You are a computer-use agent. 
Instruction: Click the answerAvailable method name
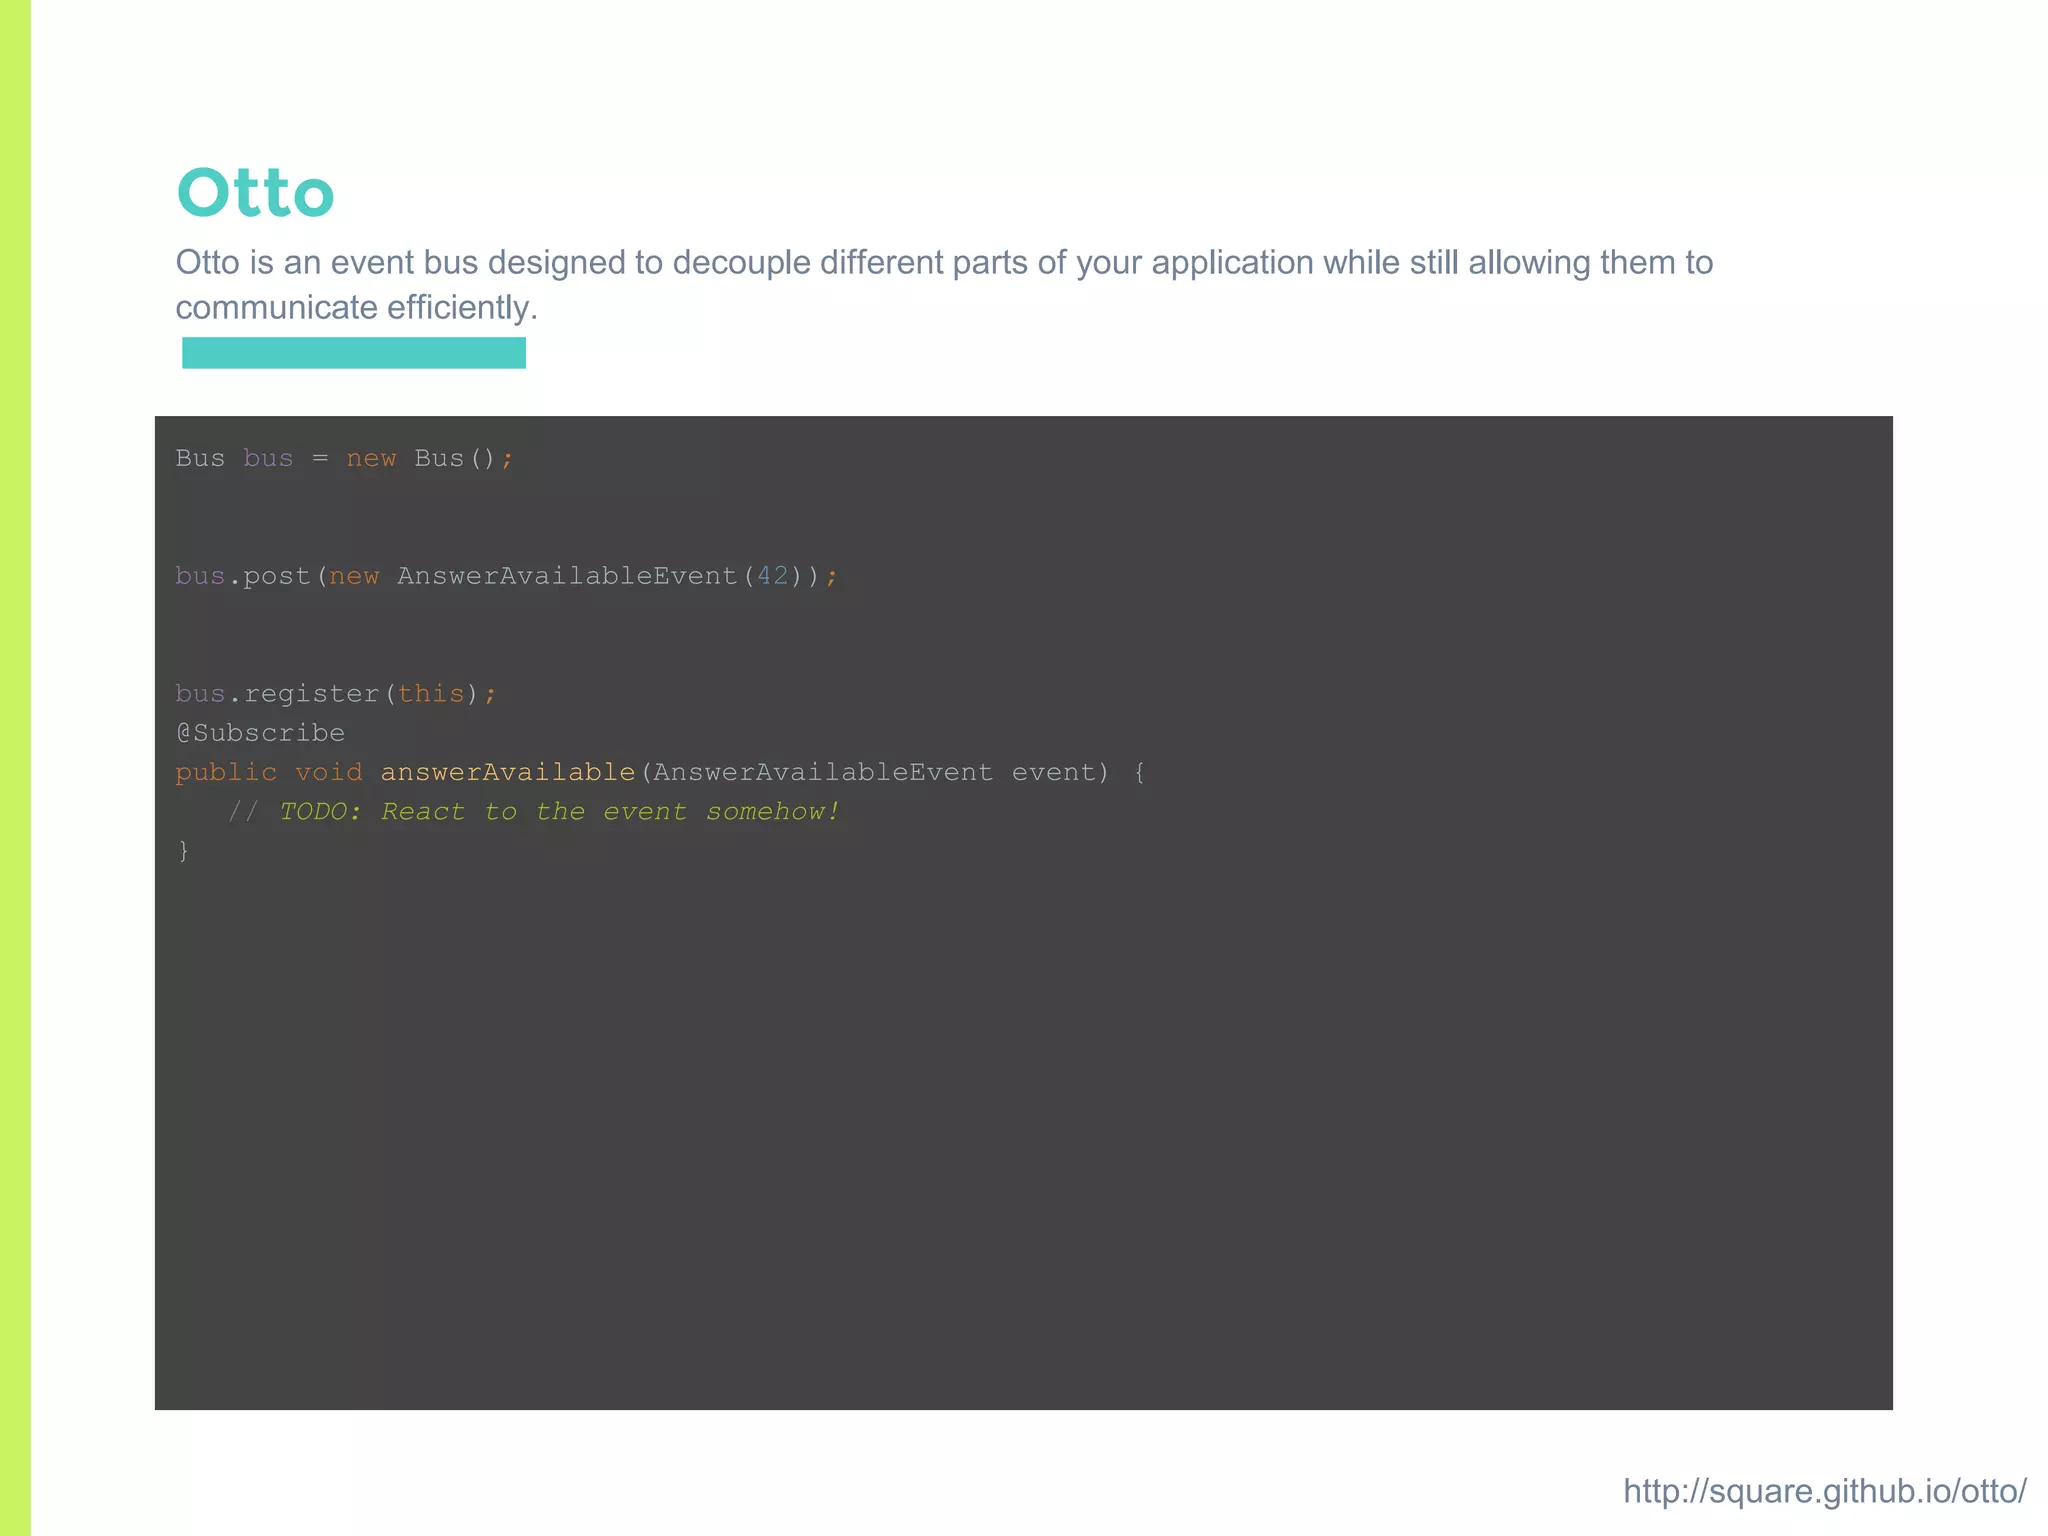pos(507,773)
